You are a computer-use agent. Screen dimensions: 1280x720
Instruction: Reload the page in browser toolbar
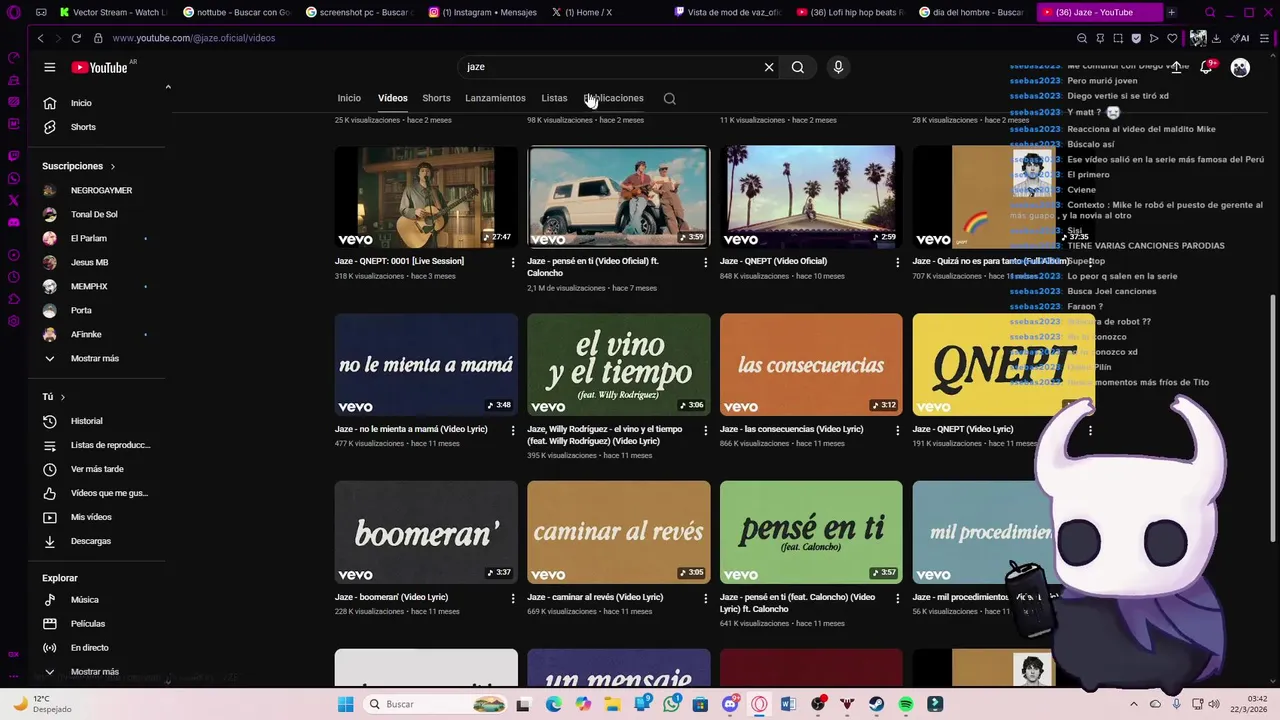76,38
